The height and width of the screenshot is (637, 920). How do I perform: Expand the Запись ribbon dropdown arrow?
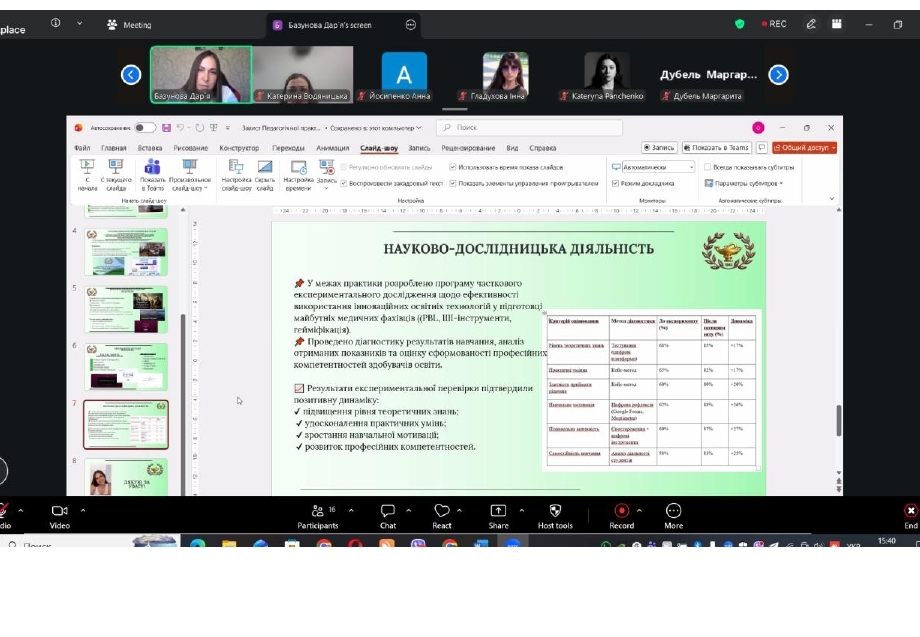[x=326, y=188]
